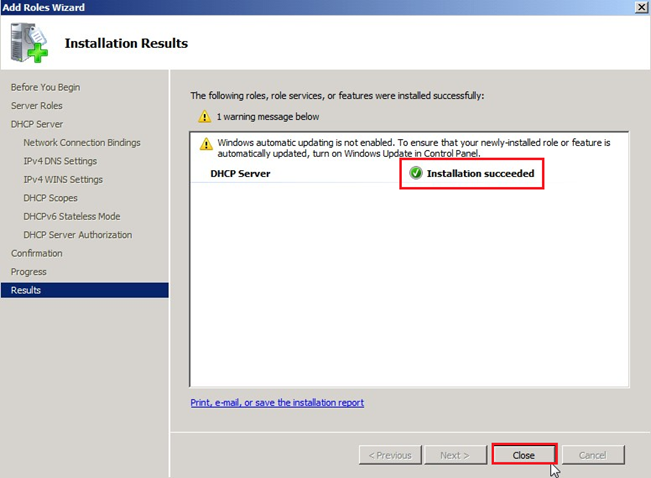Select IPv4 WINS Settings step
This screenshot has height=478, width=651.
coord(63,179)
